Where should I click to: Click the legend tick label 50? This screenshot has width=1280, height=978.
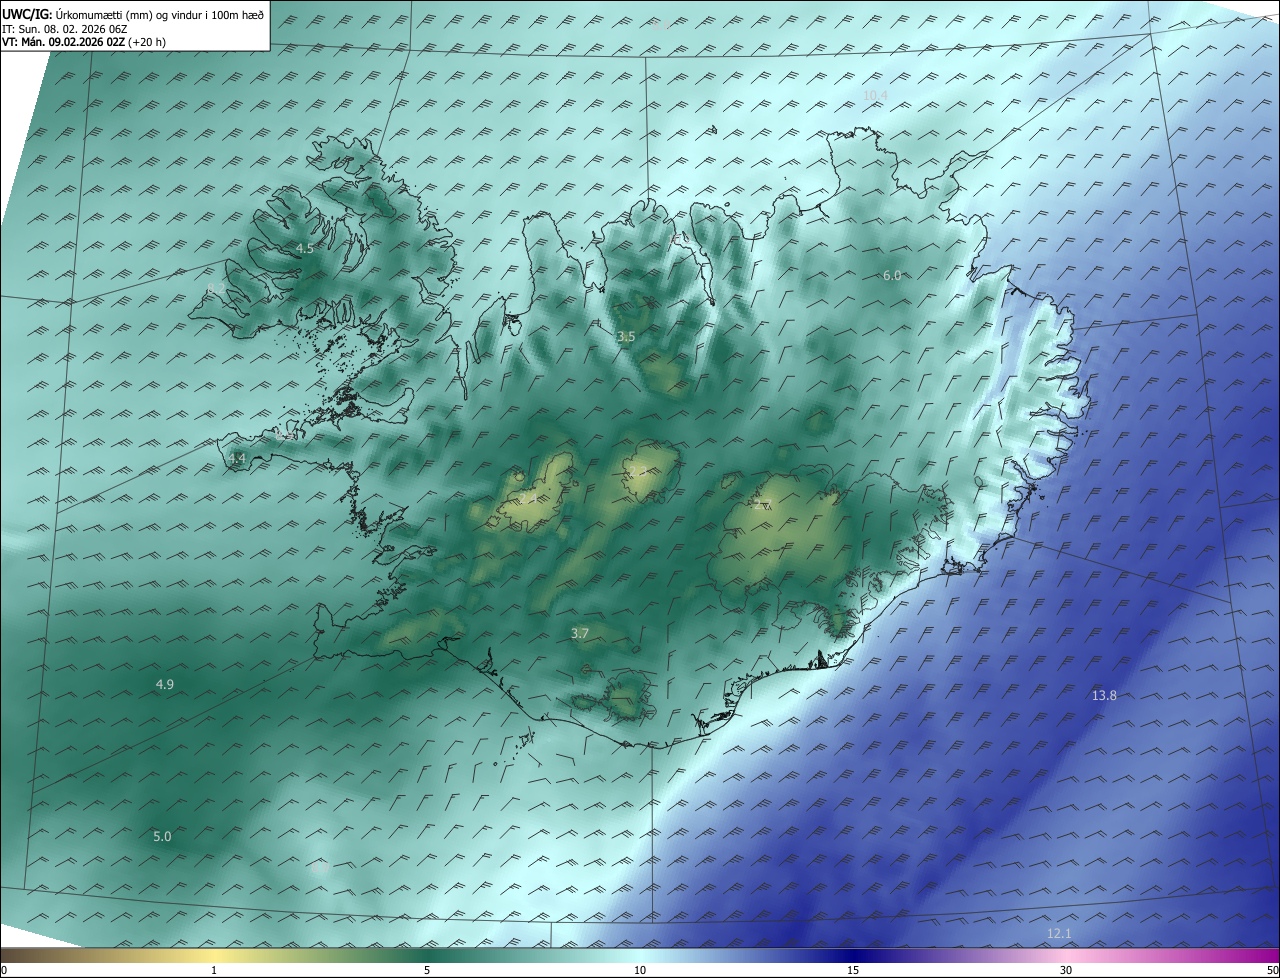pyautogui.click(x=1272, y=970)
